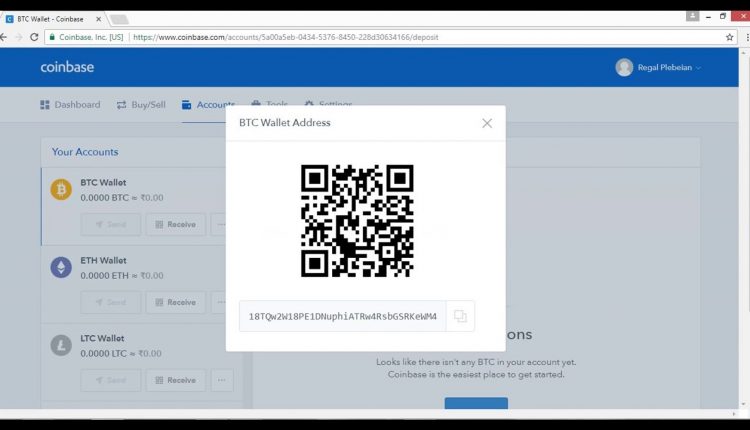Go forward in browser history

point(19,37)
